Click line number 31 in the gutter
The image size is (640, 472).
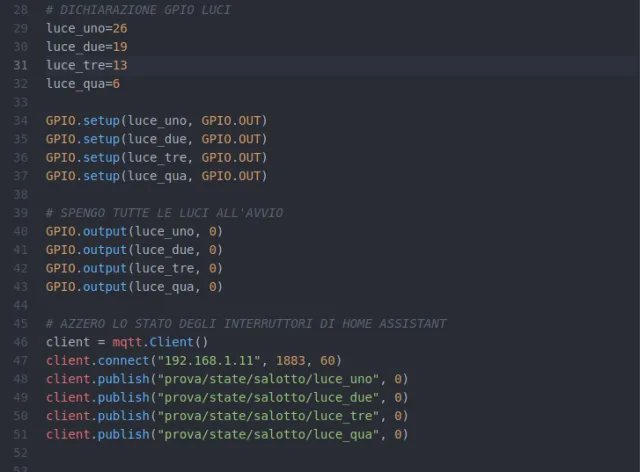pyautogui.click(x=21, y=65)
